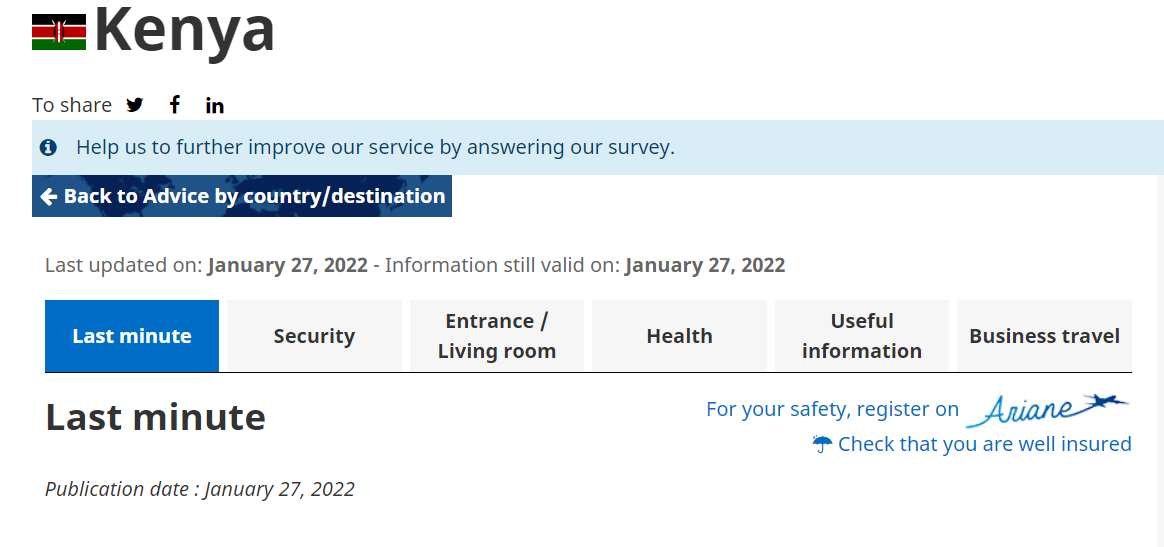The image size is (1164, 547).
Task: Click the bold 'Last minute' section heading
Action: click(x=155, y=417)
